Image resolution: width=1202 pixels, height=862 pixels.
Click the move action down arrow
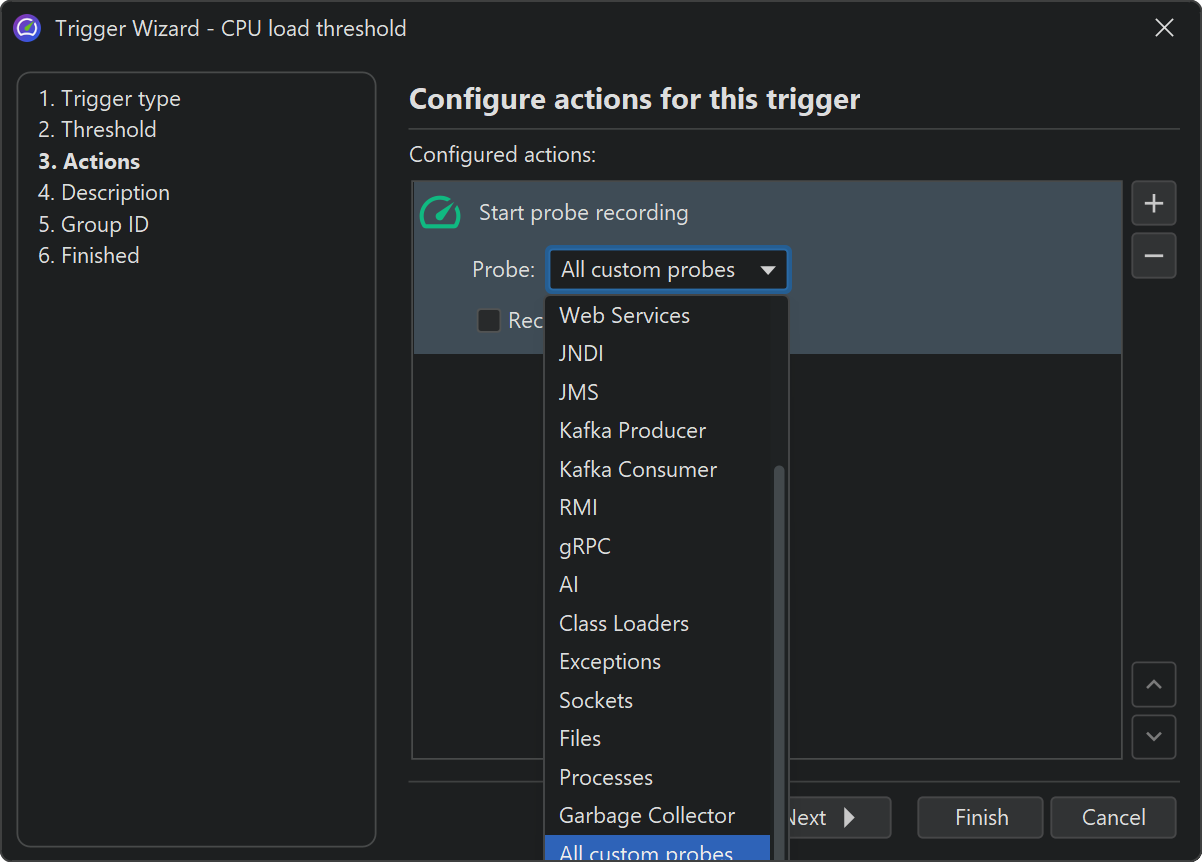click(x=1153, y=737)
